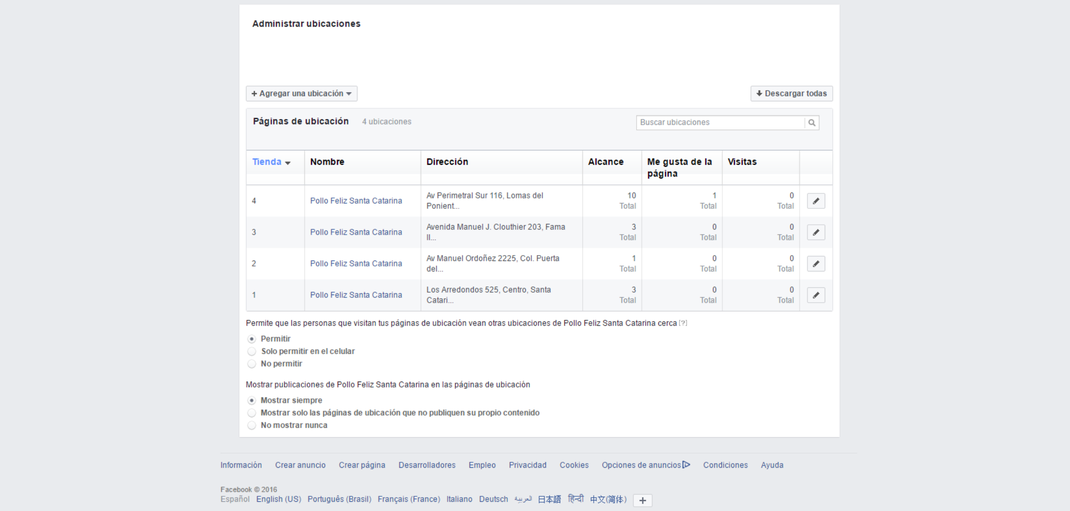This screenshot has height=511, width=1070.
Task: Select the Mostrar siempre radio option
Action: pos(252,400)
